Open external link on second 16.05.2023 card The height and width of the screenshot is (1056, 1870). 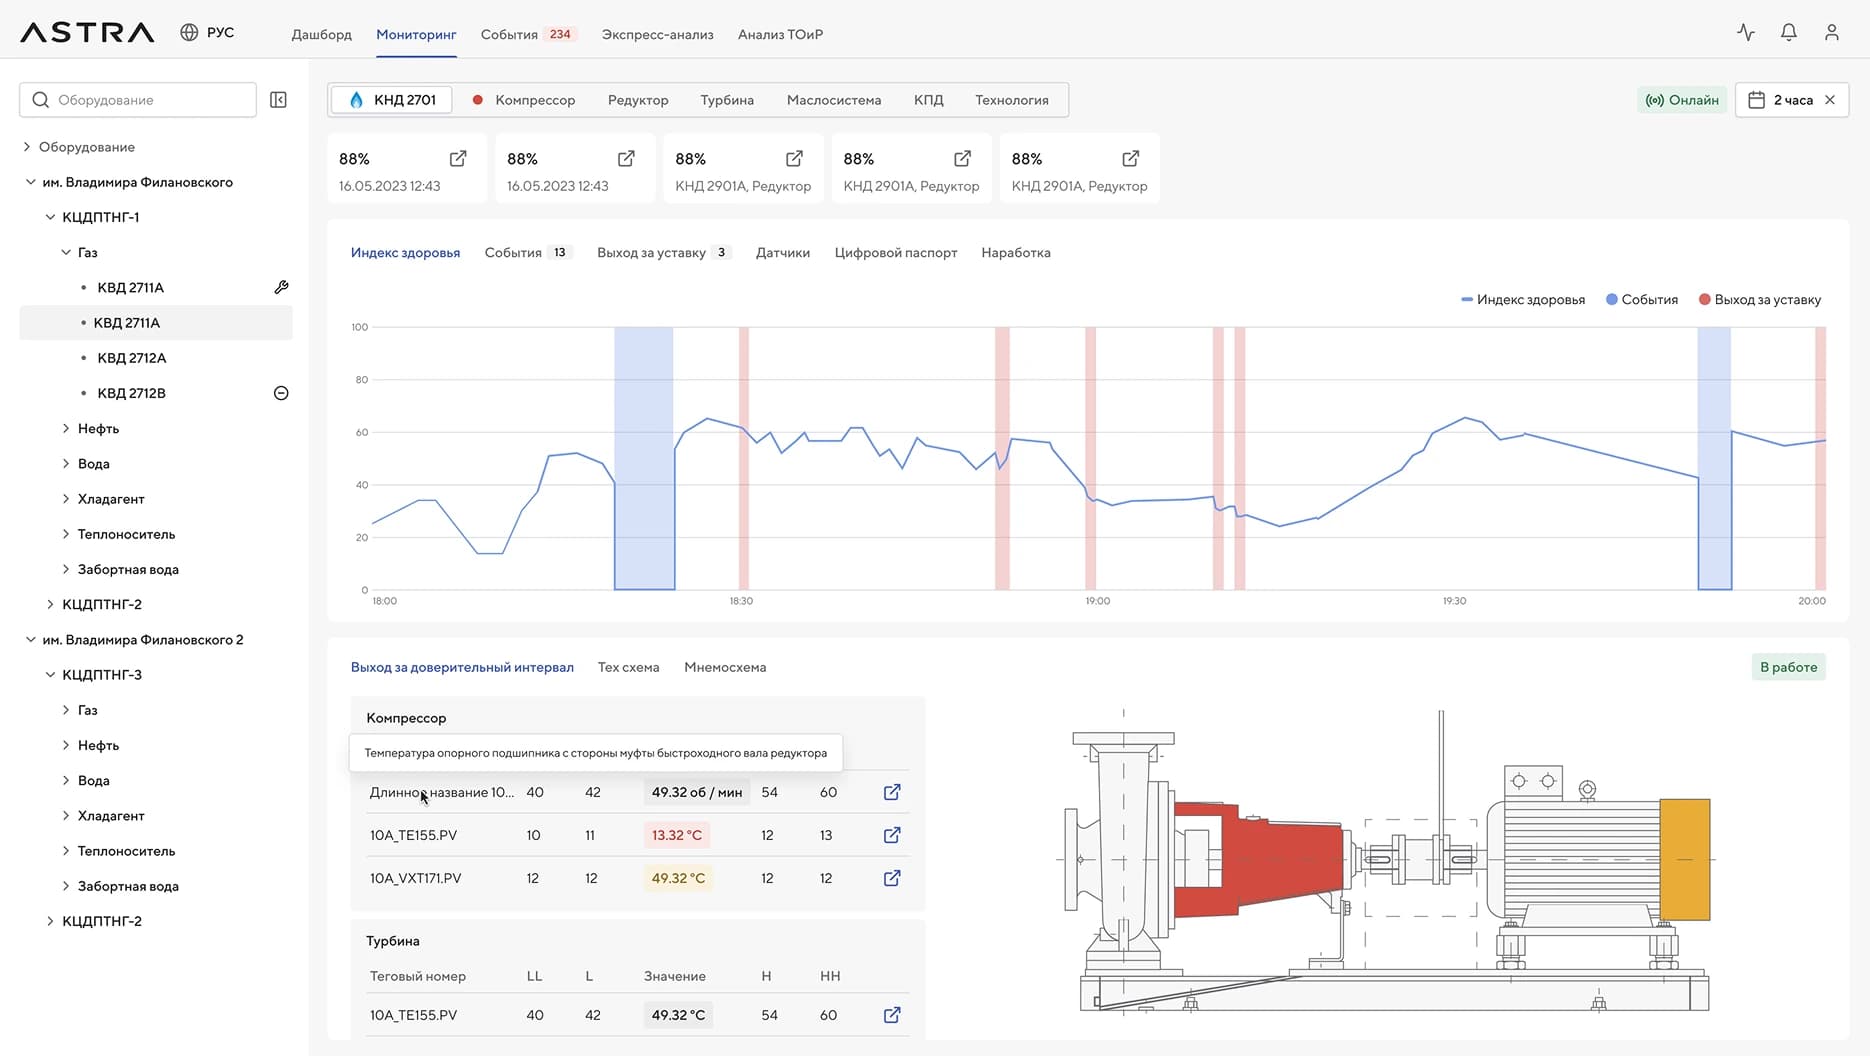pos(626,158)
